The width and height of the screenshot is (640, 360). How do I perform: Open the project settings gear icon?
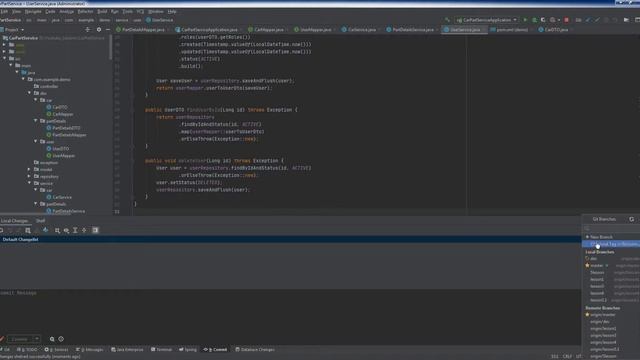pos(99,29)
